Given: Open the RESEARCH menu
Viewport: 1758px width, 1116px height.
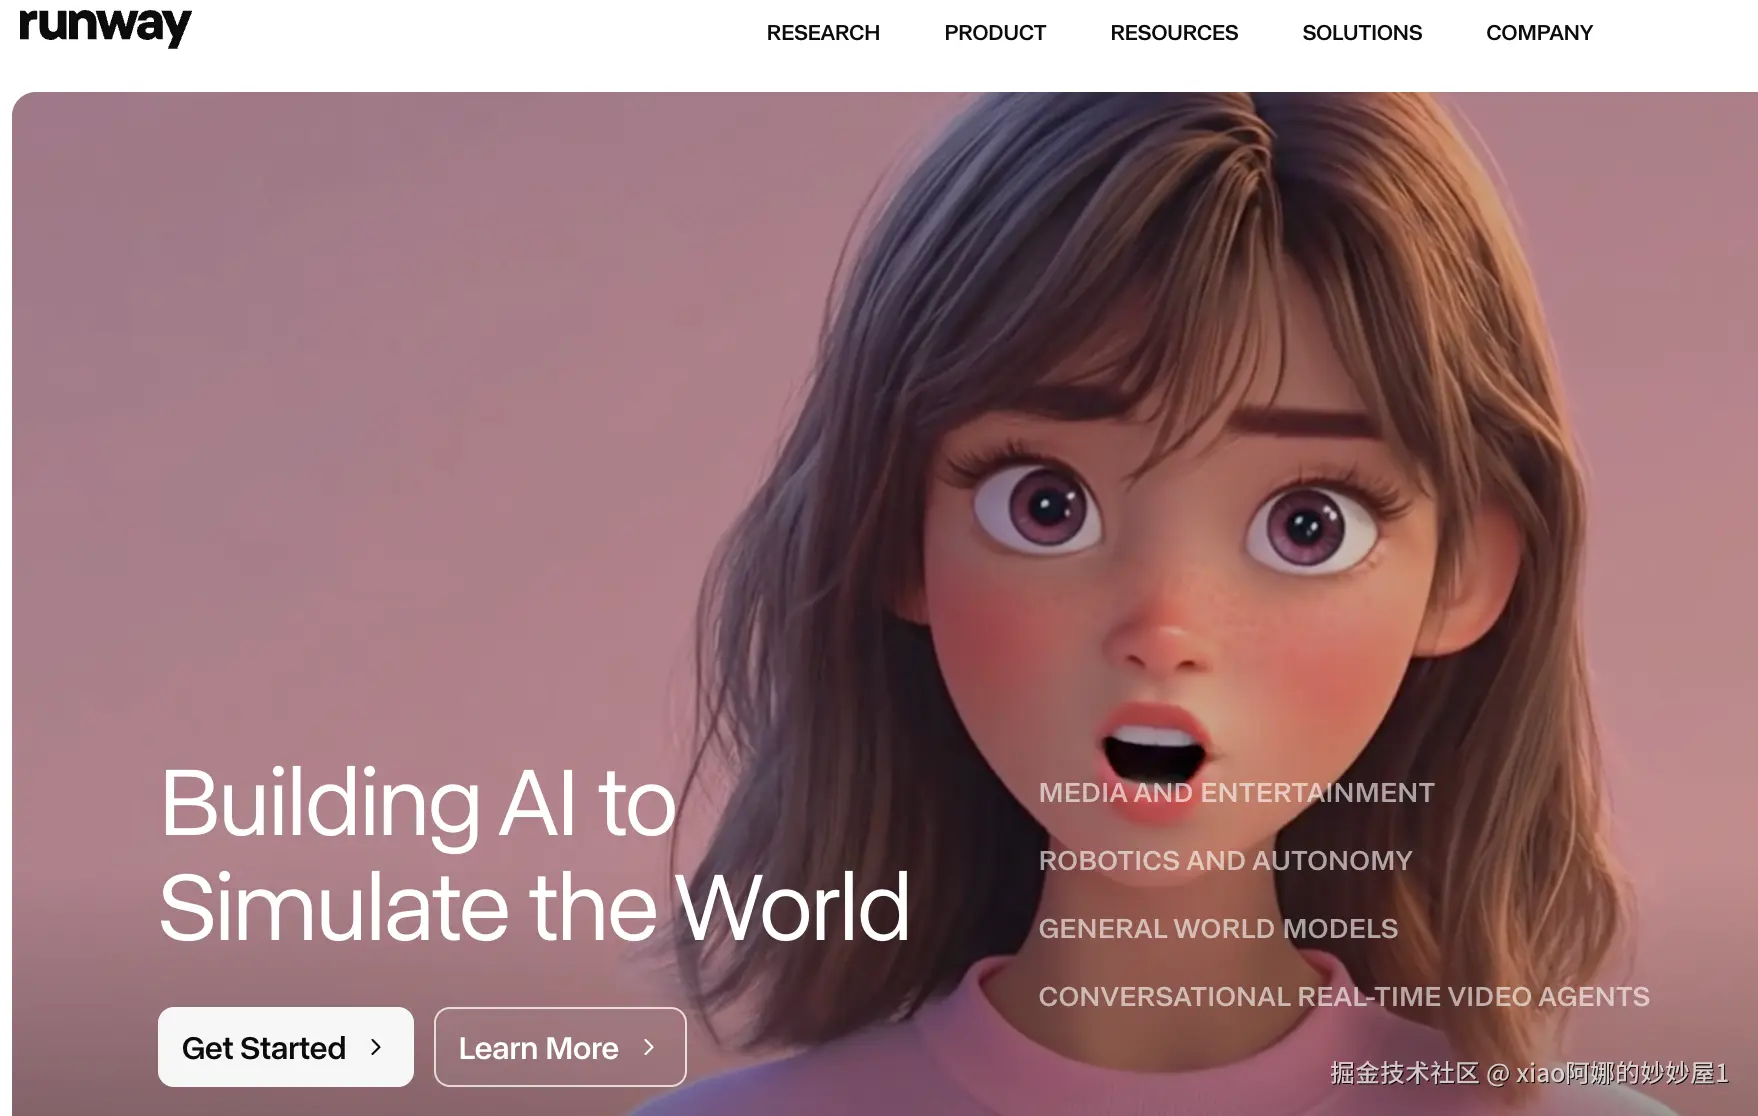Looking at the screenshot, I should pos(823,33).
